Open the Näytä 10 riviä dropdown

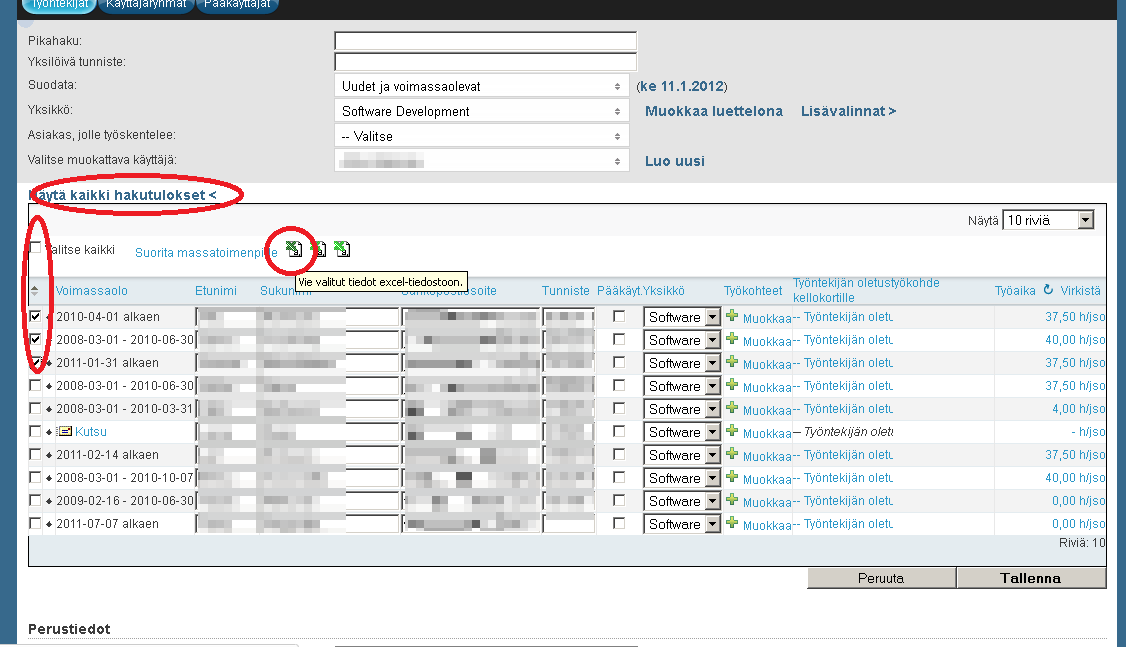[x=1049, y=220]
